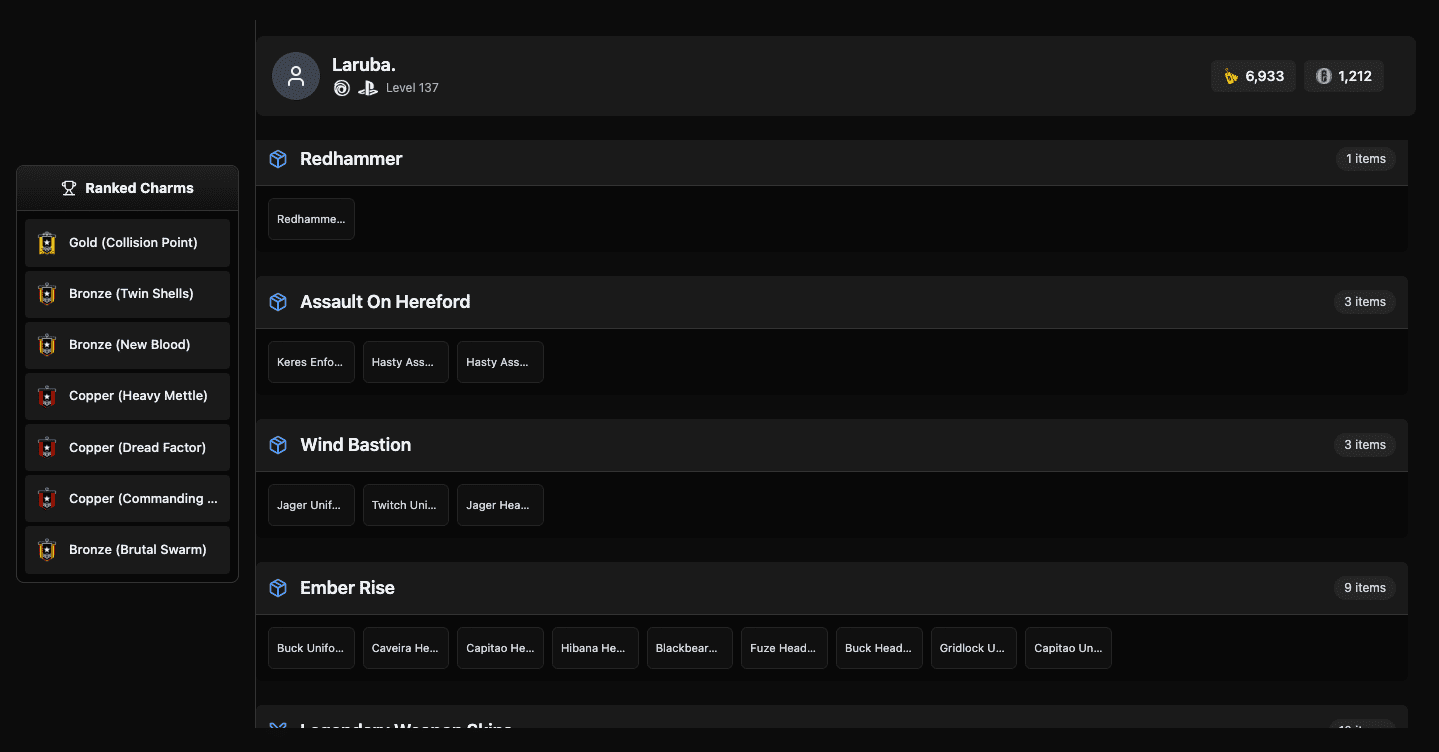
Task: Click the user profile avatar icon
Action: 295,76
